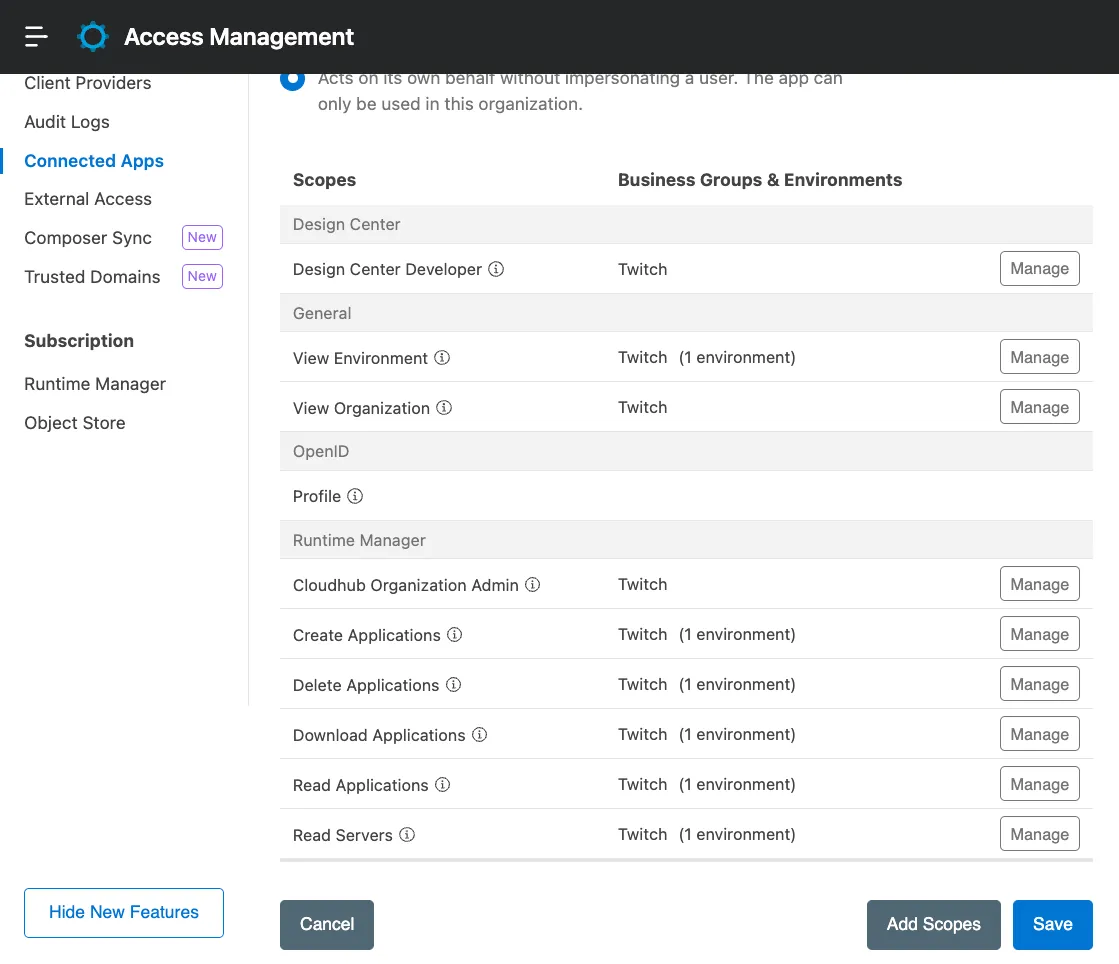Manage Download Applications scope

click(1039, 734)
